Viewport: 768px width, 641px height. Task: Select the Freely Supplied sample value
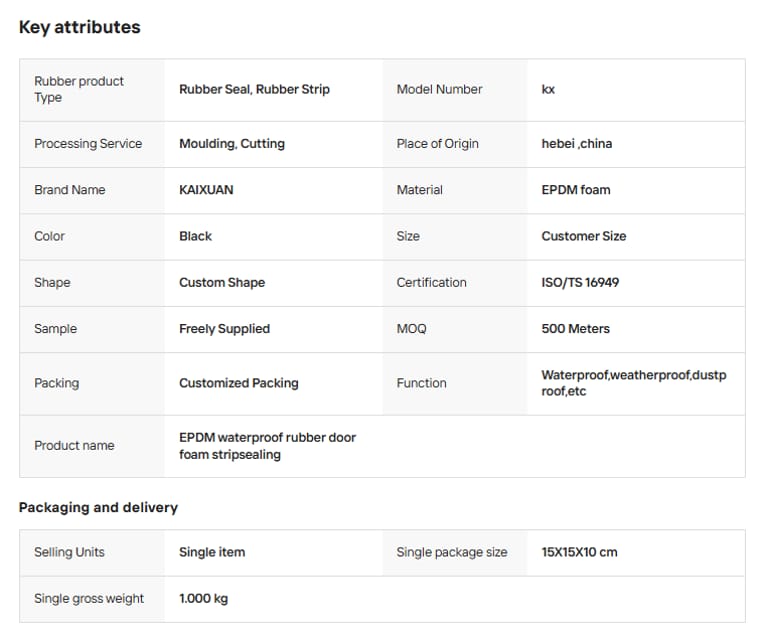224,328
